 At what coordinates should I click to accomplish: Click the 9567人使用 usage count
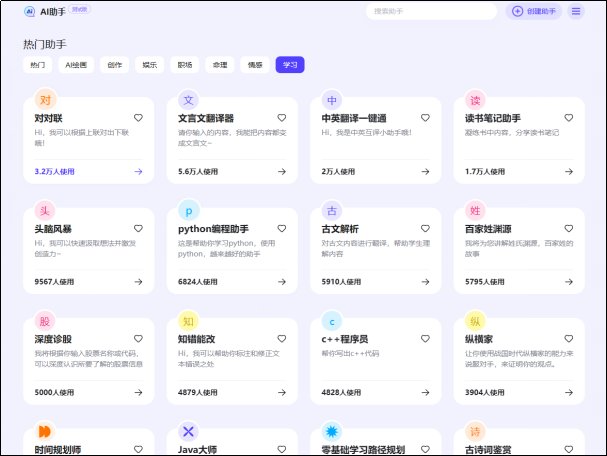(x=54, y=282)
